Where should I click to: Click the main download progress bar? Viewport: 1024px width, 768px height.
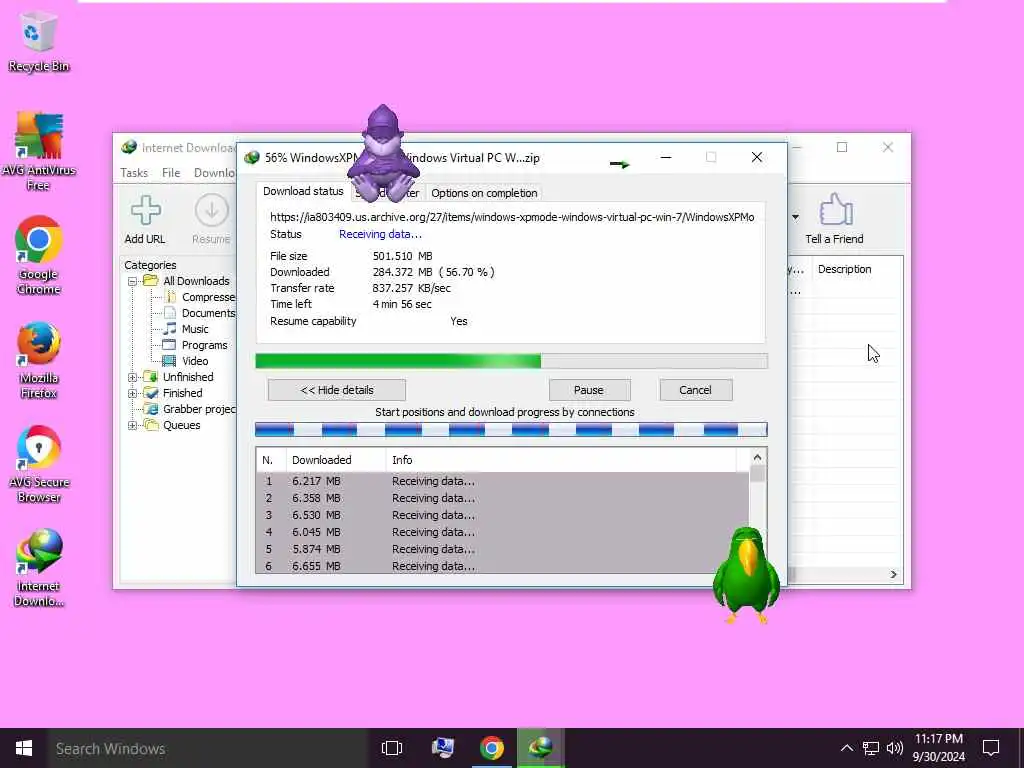click(x=511, y=361)
